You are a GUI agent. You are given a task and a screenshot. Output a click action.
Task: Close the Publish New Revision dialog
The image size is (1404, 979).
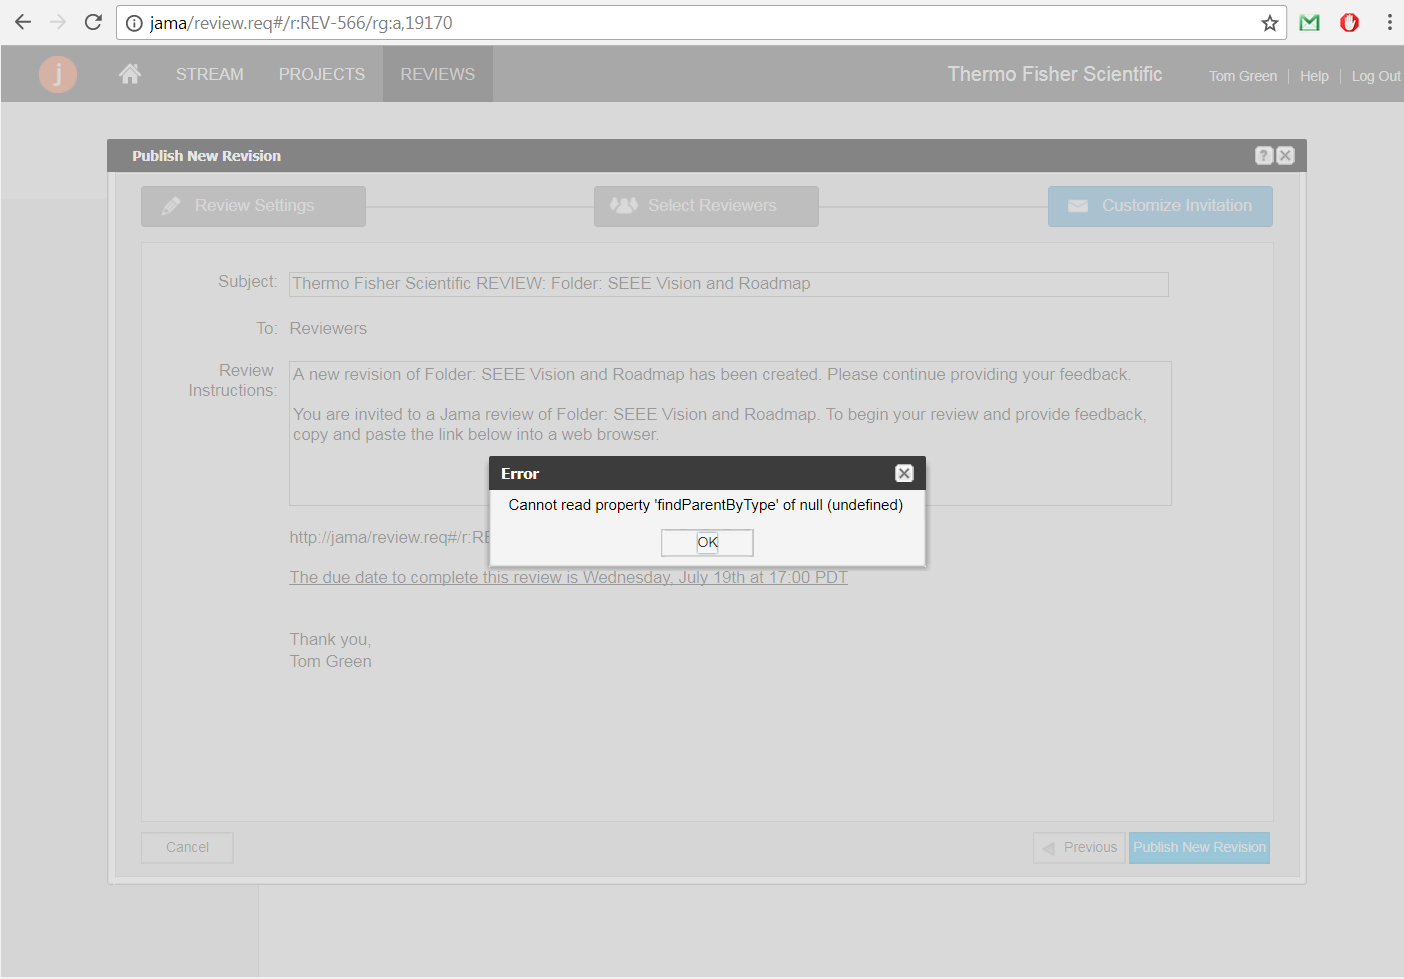pos(1286,155)
